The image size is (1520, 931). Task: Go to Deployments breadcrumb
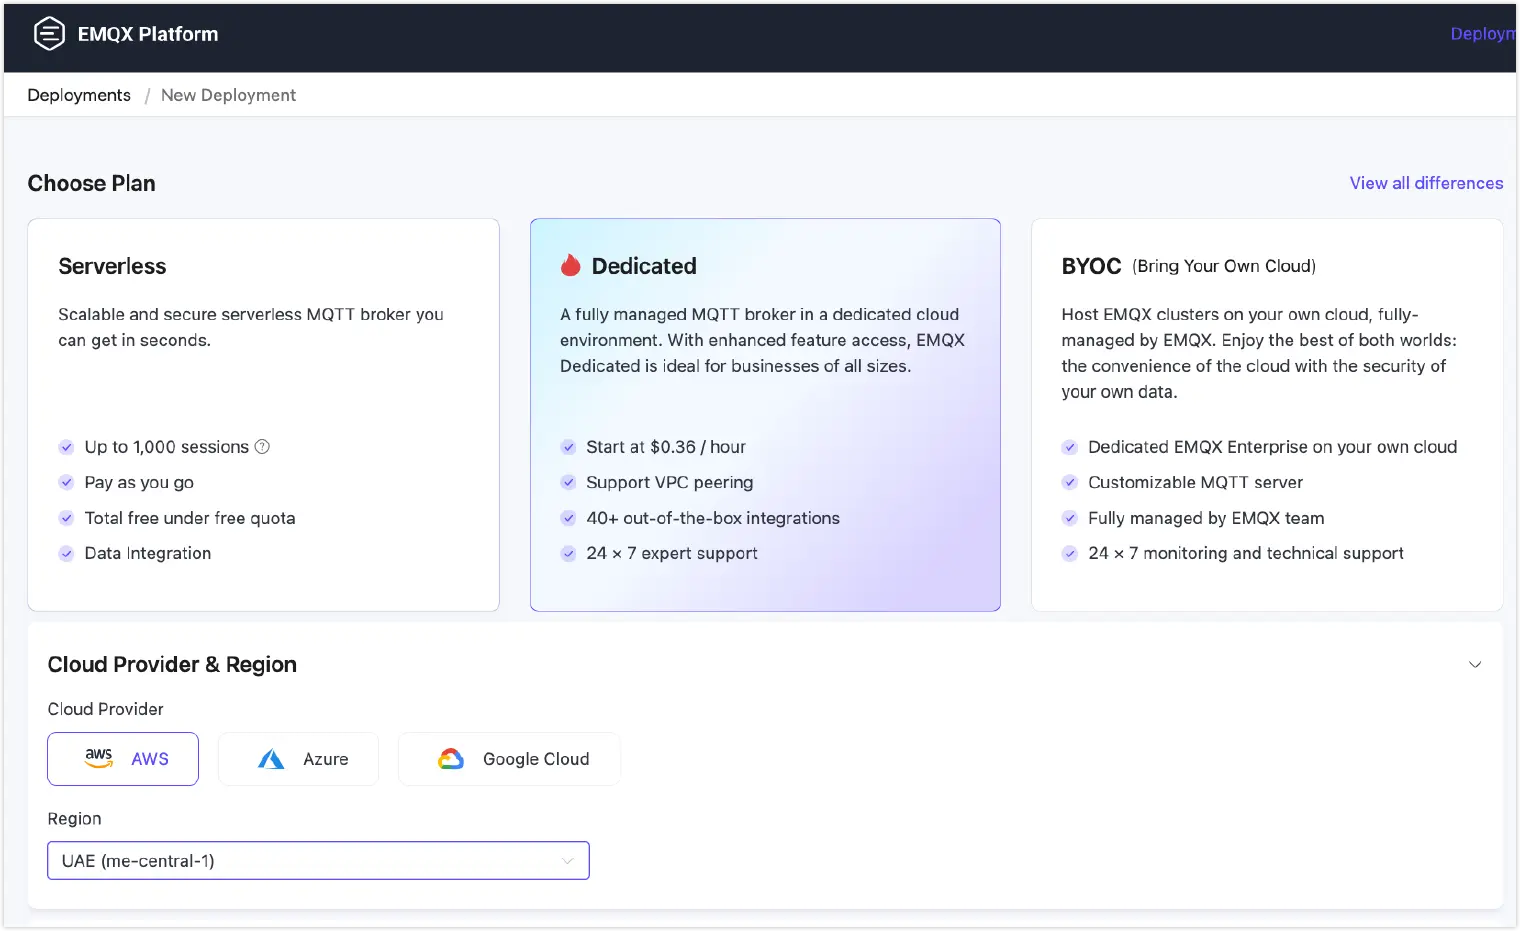(x=79, y=95)
